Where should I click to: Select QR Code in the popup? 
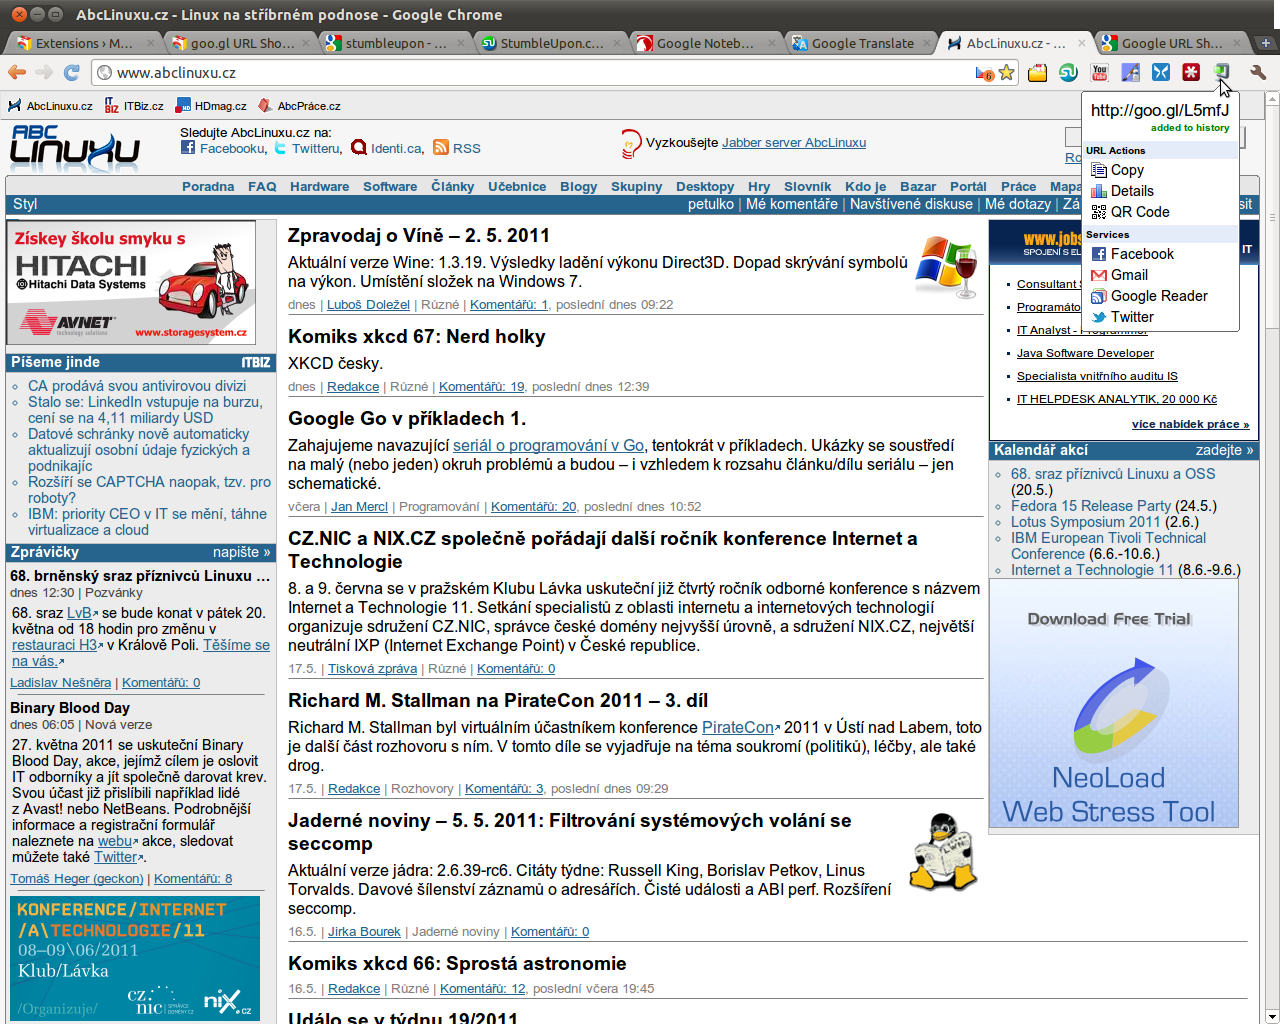click(x=1139, y=212)
